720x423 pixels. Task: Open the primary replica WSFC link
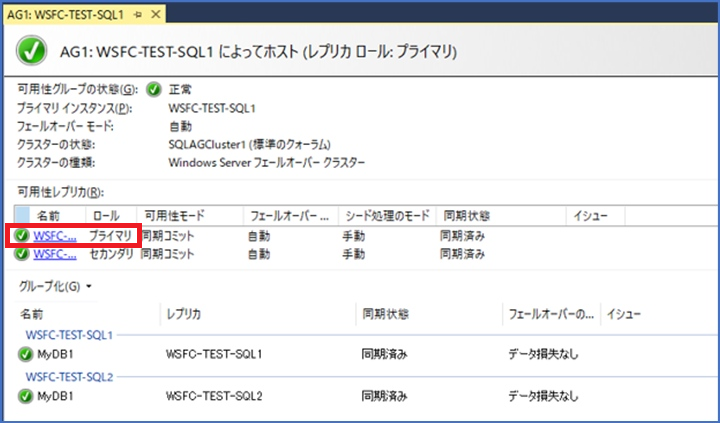pos(55,236)
